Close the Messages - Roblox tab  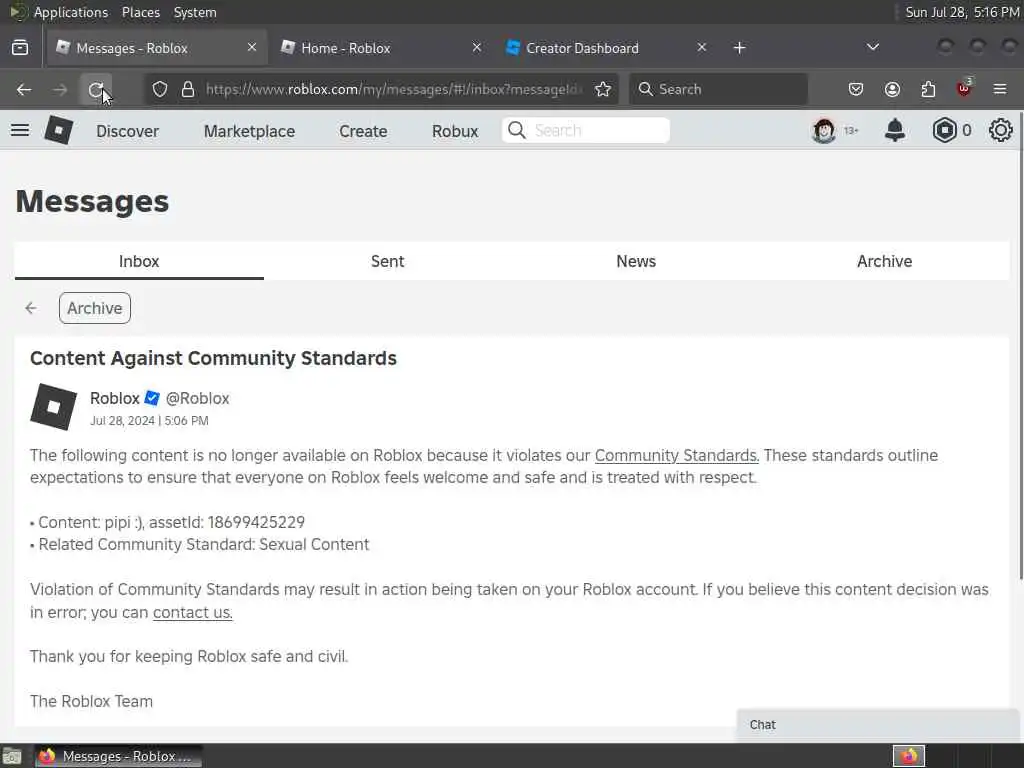[252, 47]
